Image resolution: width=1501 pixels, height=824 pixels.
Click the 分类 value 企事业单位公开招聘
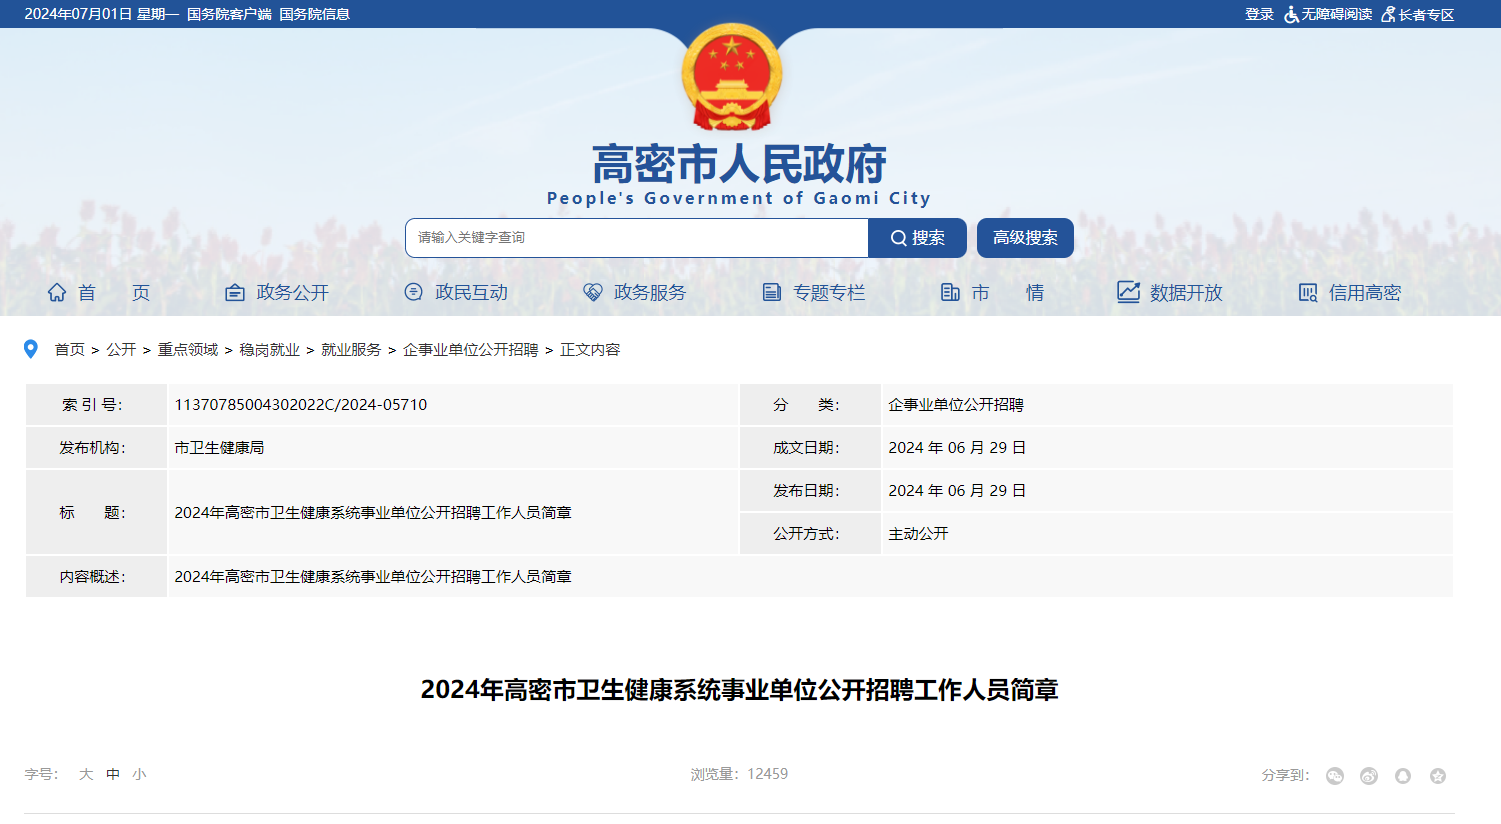pos(956,405)
